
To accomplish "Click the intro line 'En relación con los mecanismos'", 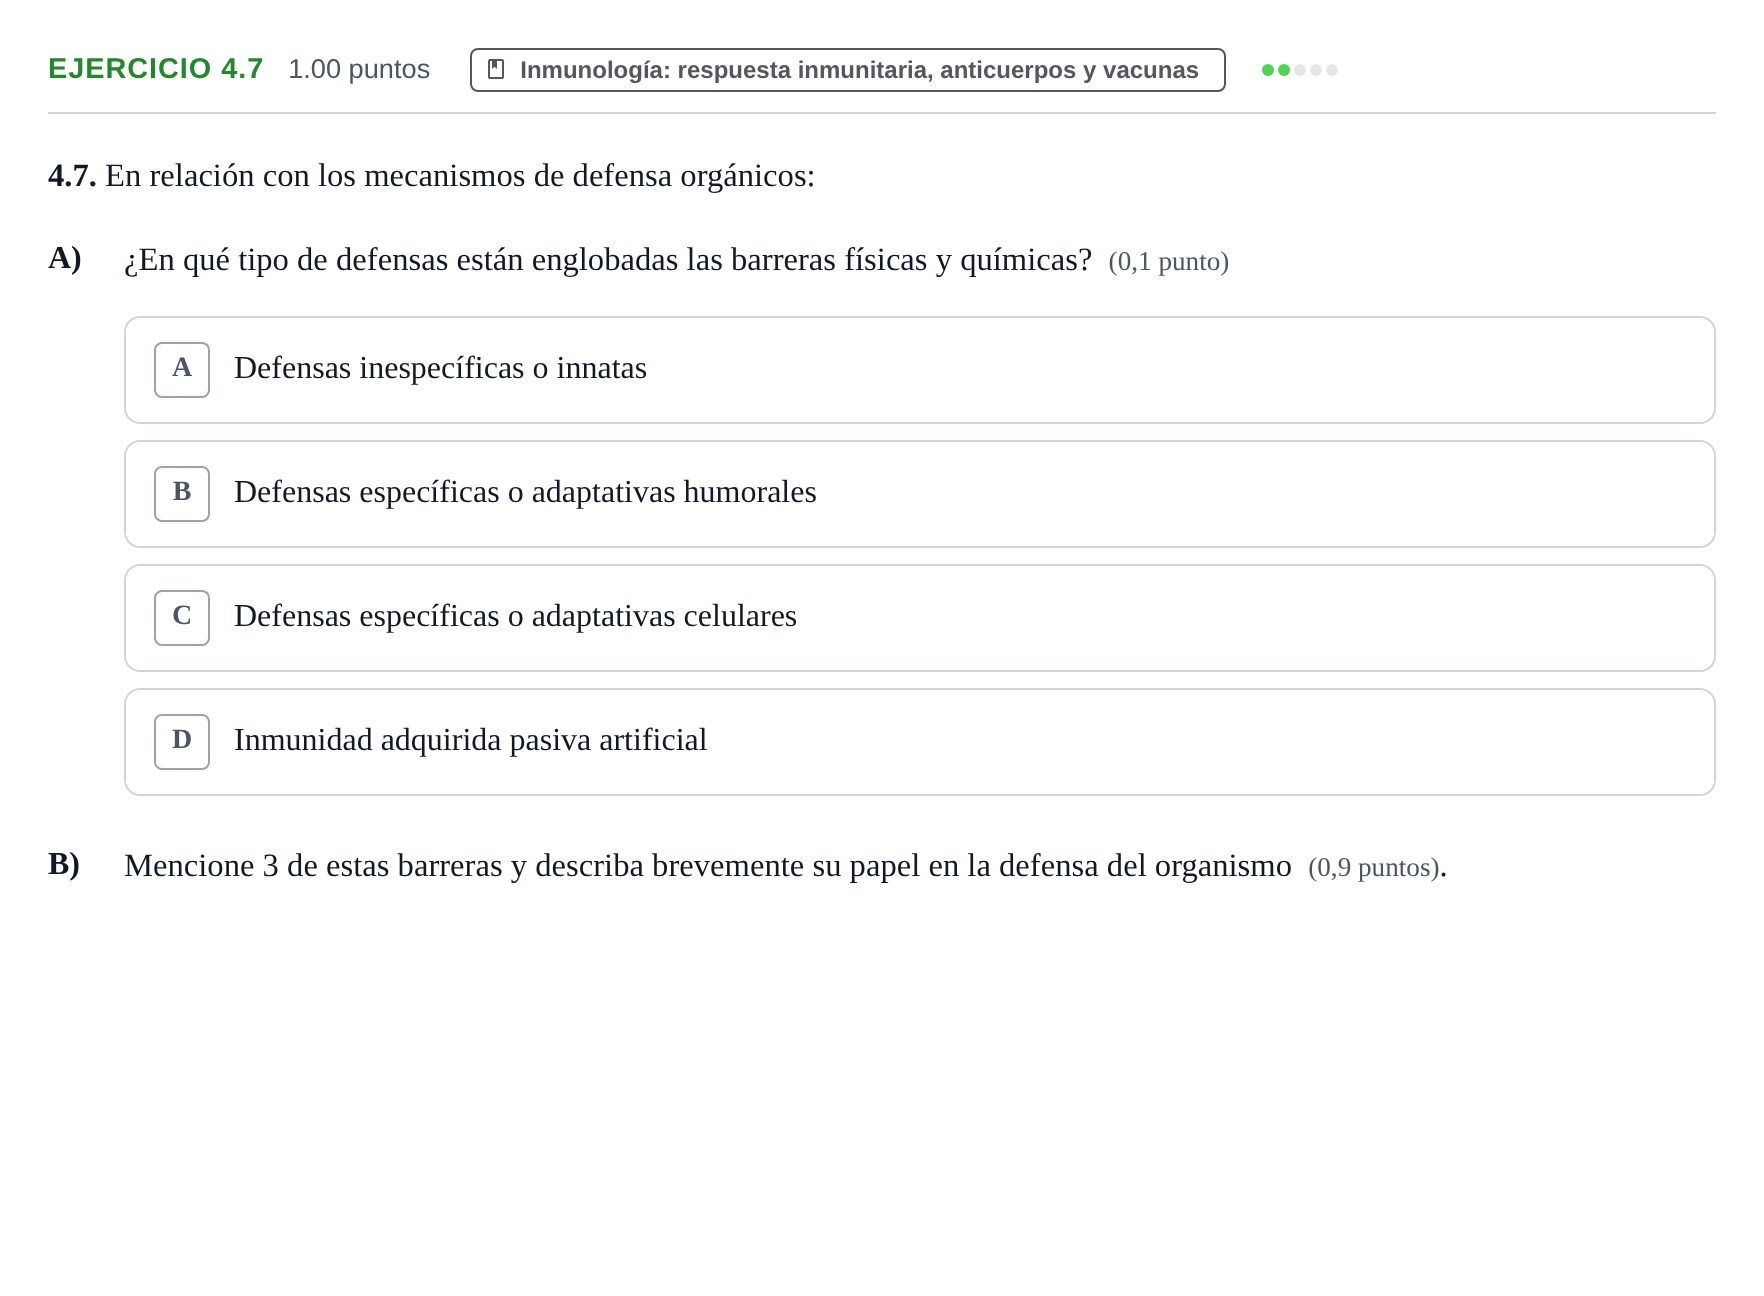I will 460,176.
